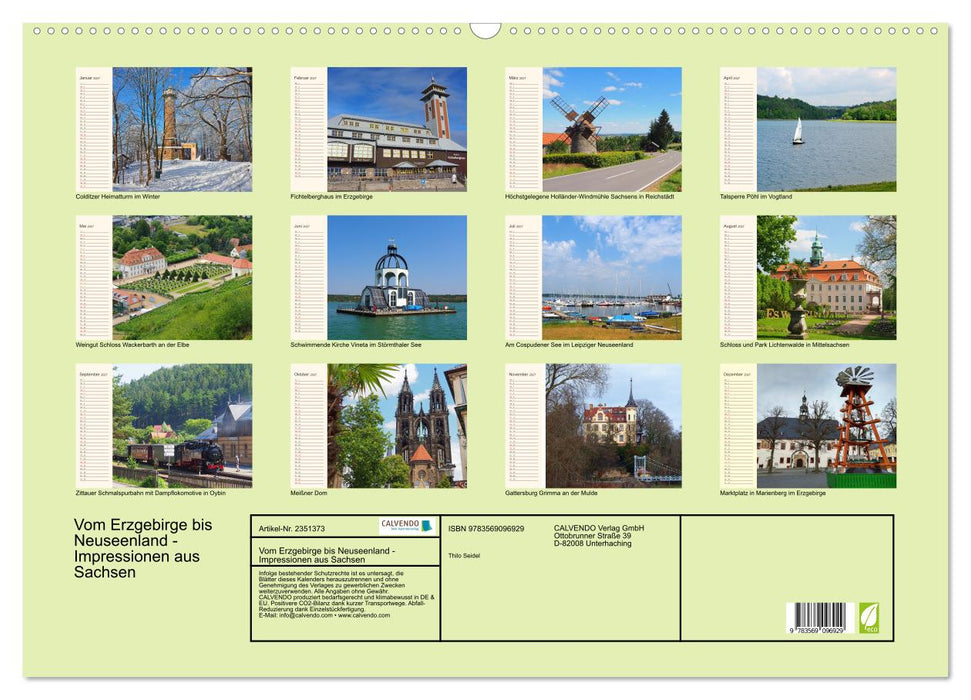Click the Meißner Dom photo
This screenshot has width=971, height=700.
click(397, 426)
